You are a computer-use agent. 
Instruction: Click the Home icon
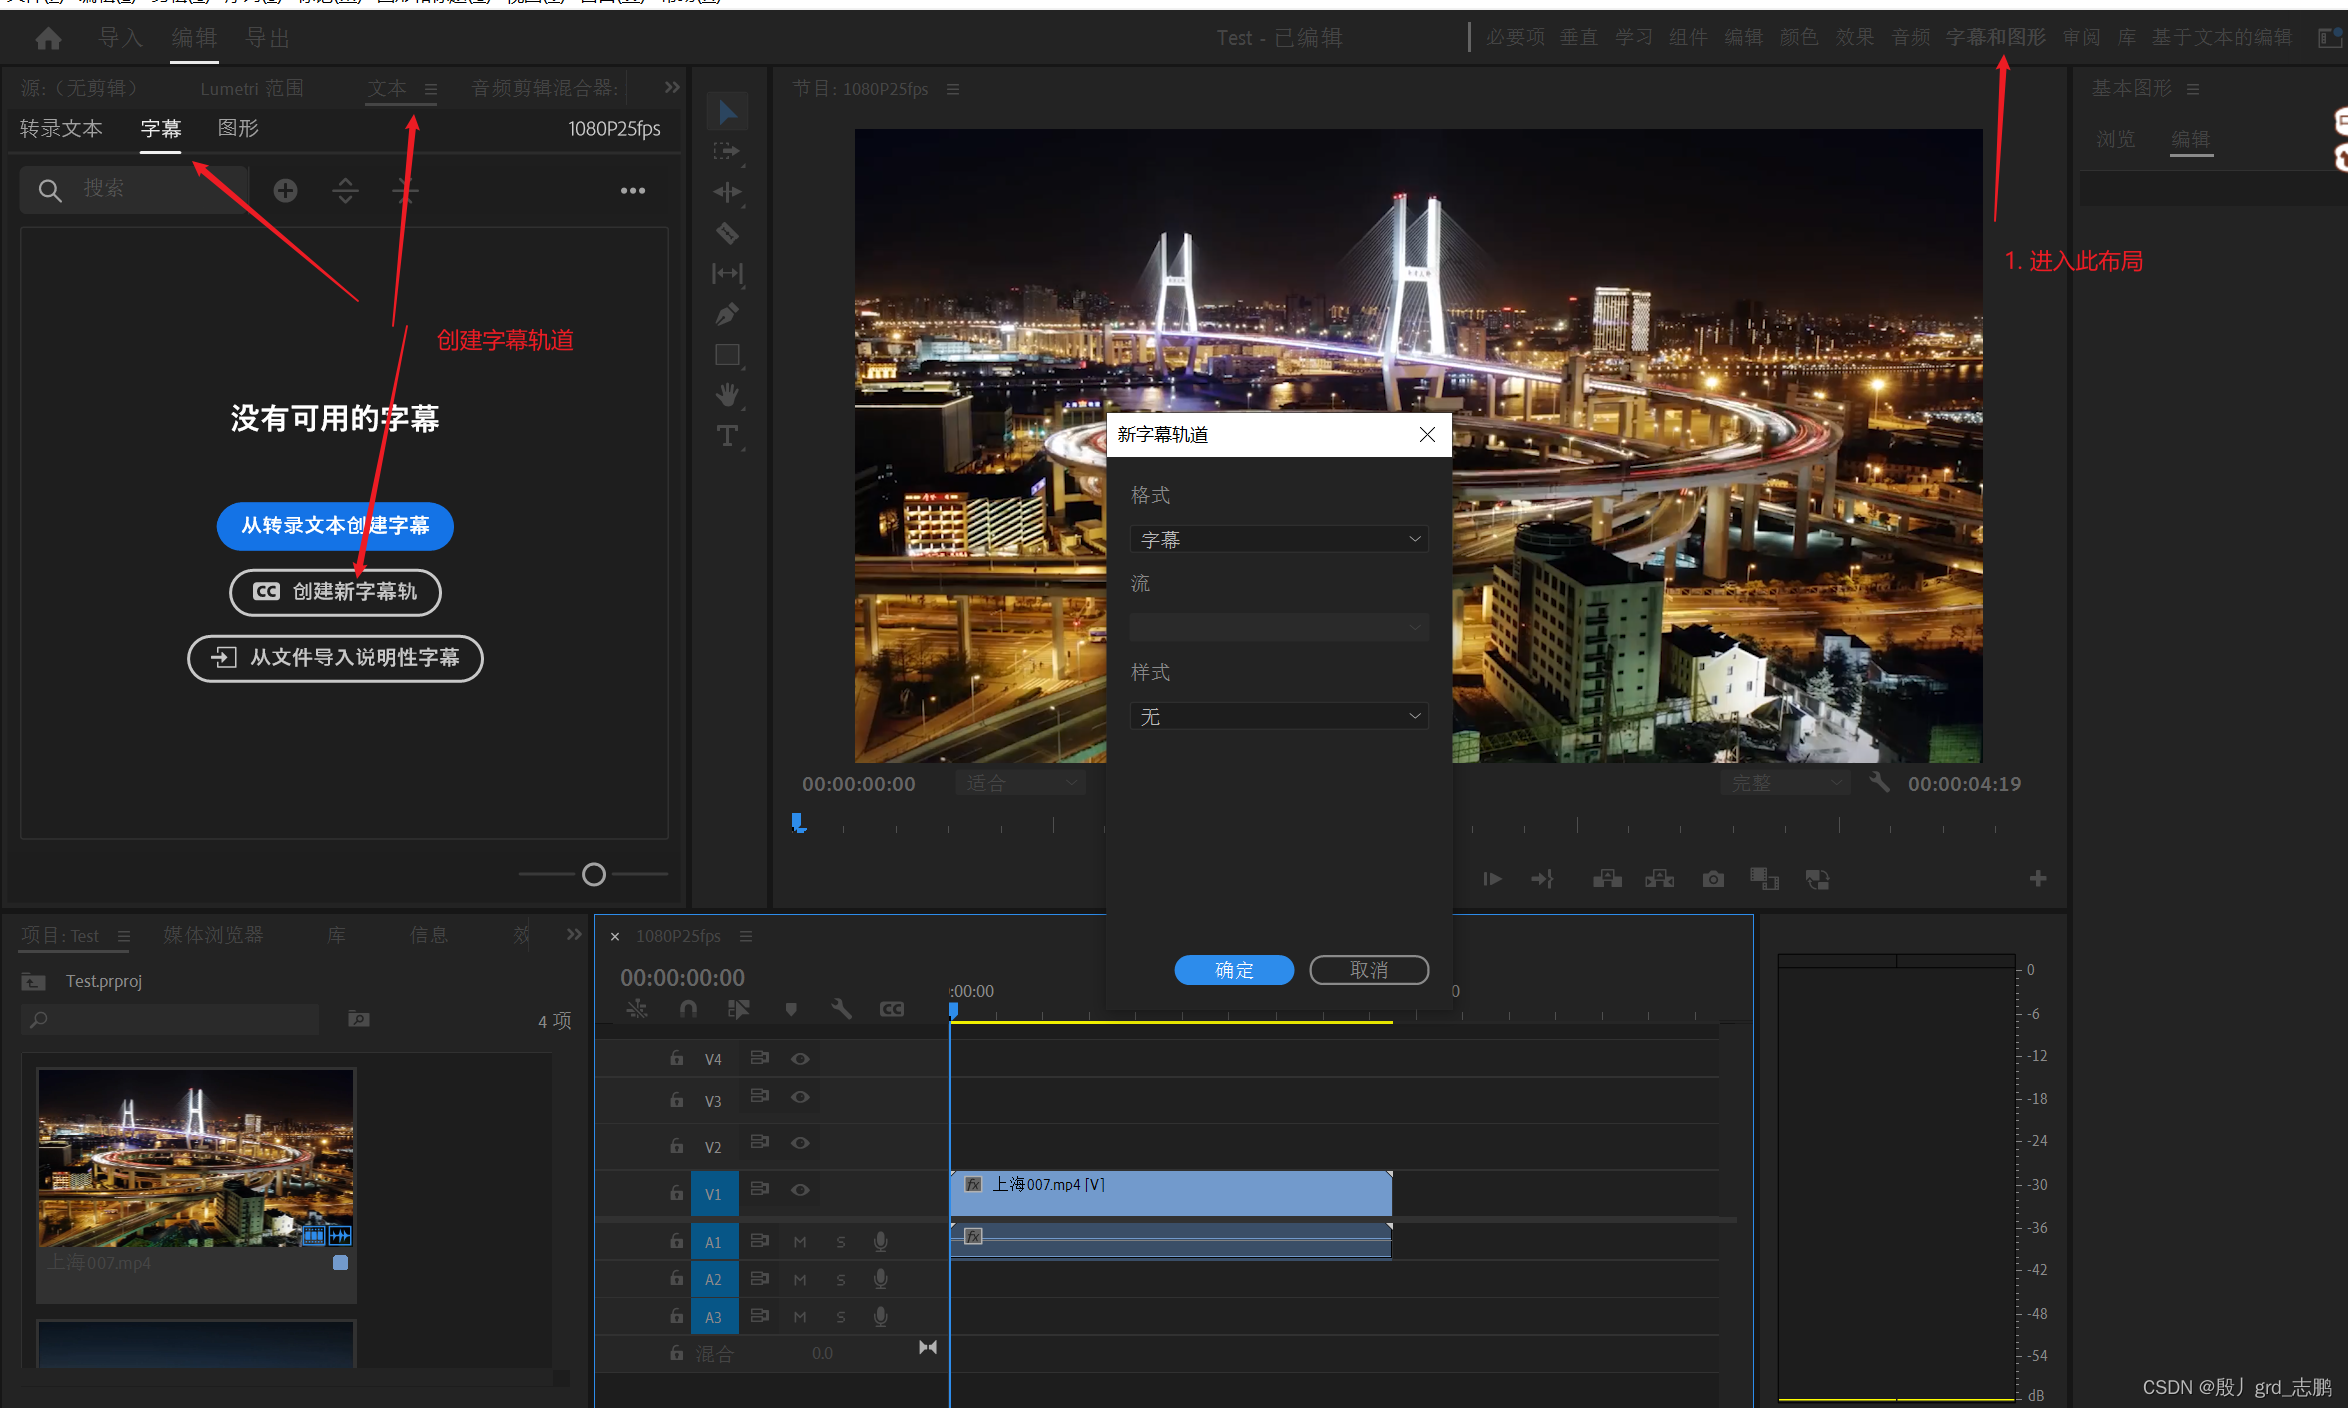(x=48, y=38)
